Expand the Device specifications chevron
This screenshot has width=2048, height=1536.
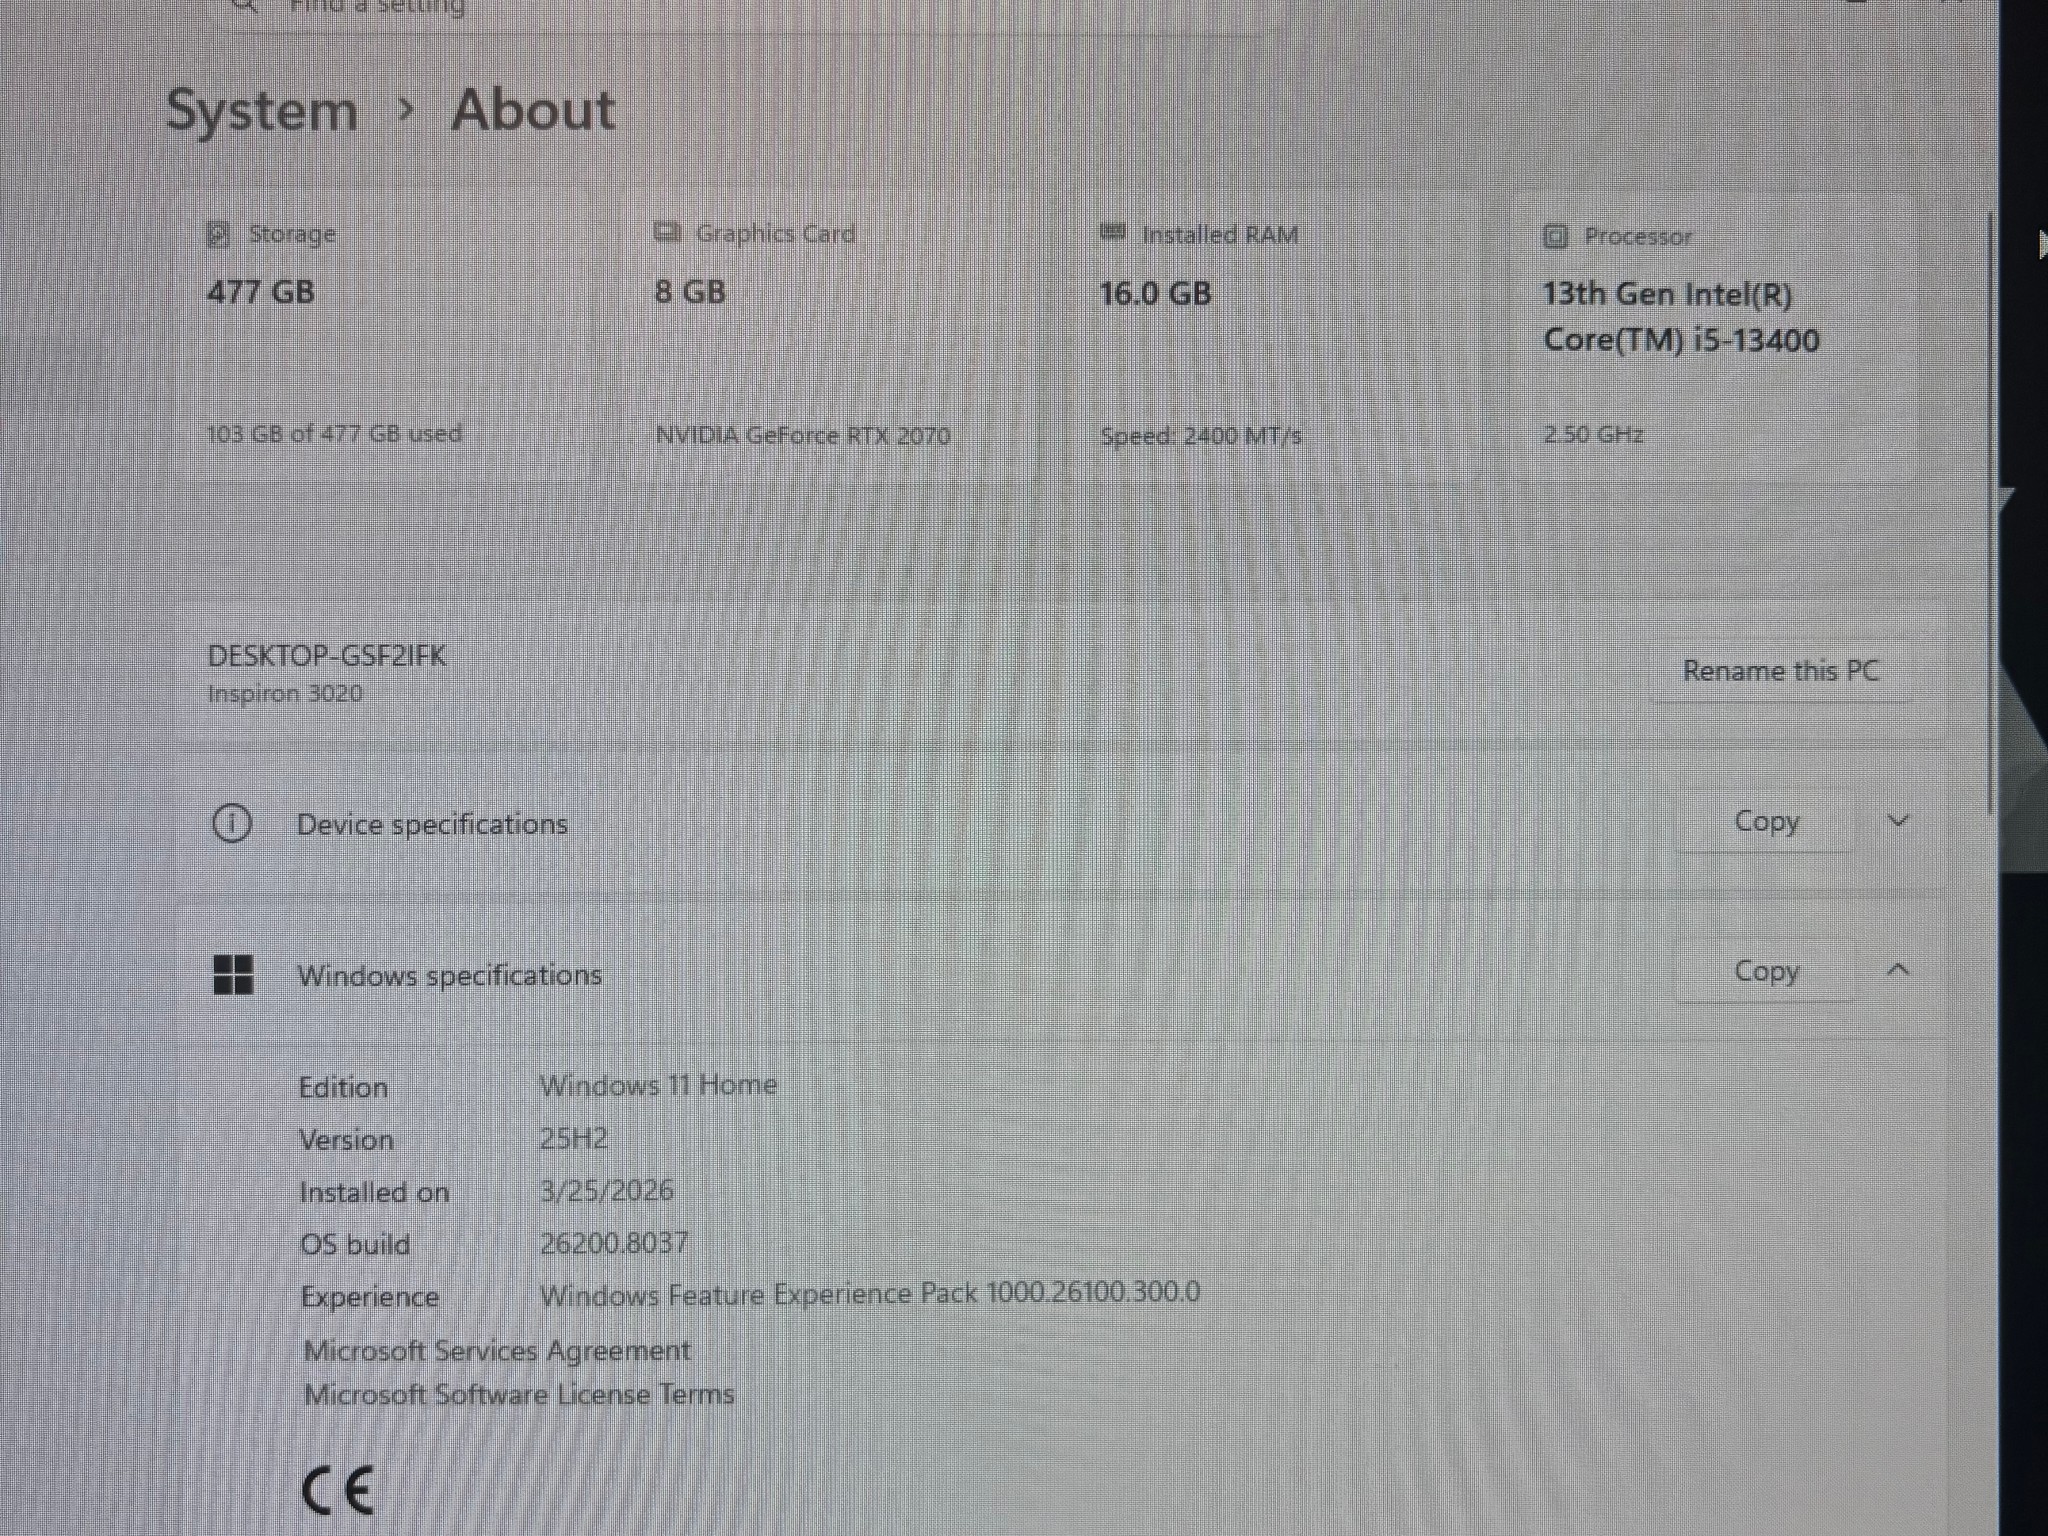tap(1898, 822)
